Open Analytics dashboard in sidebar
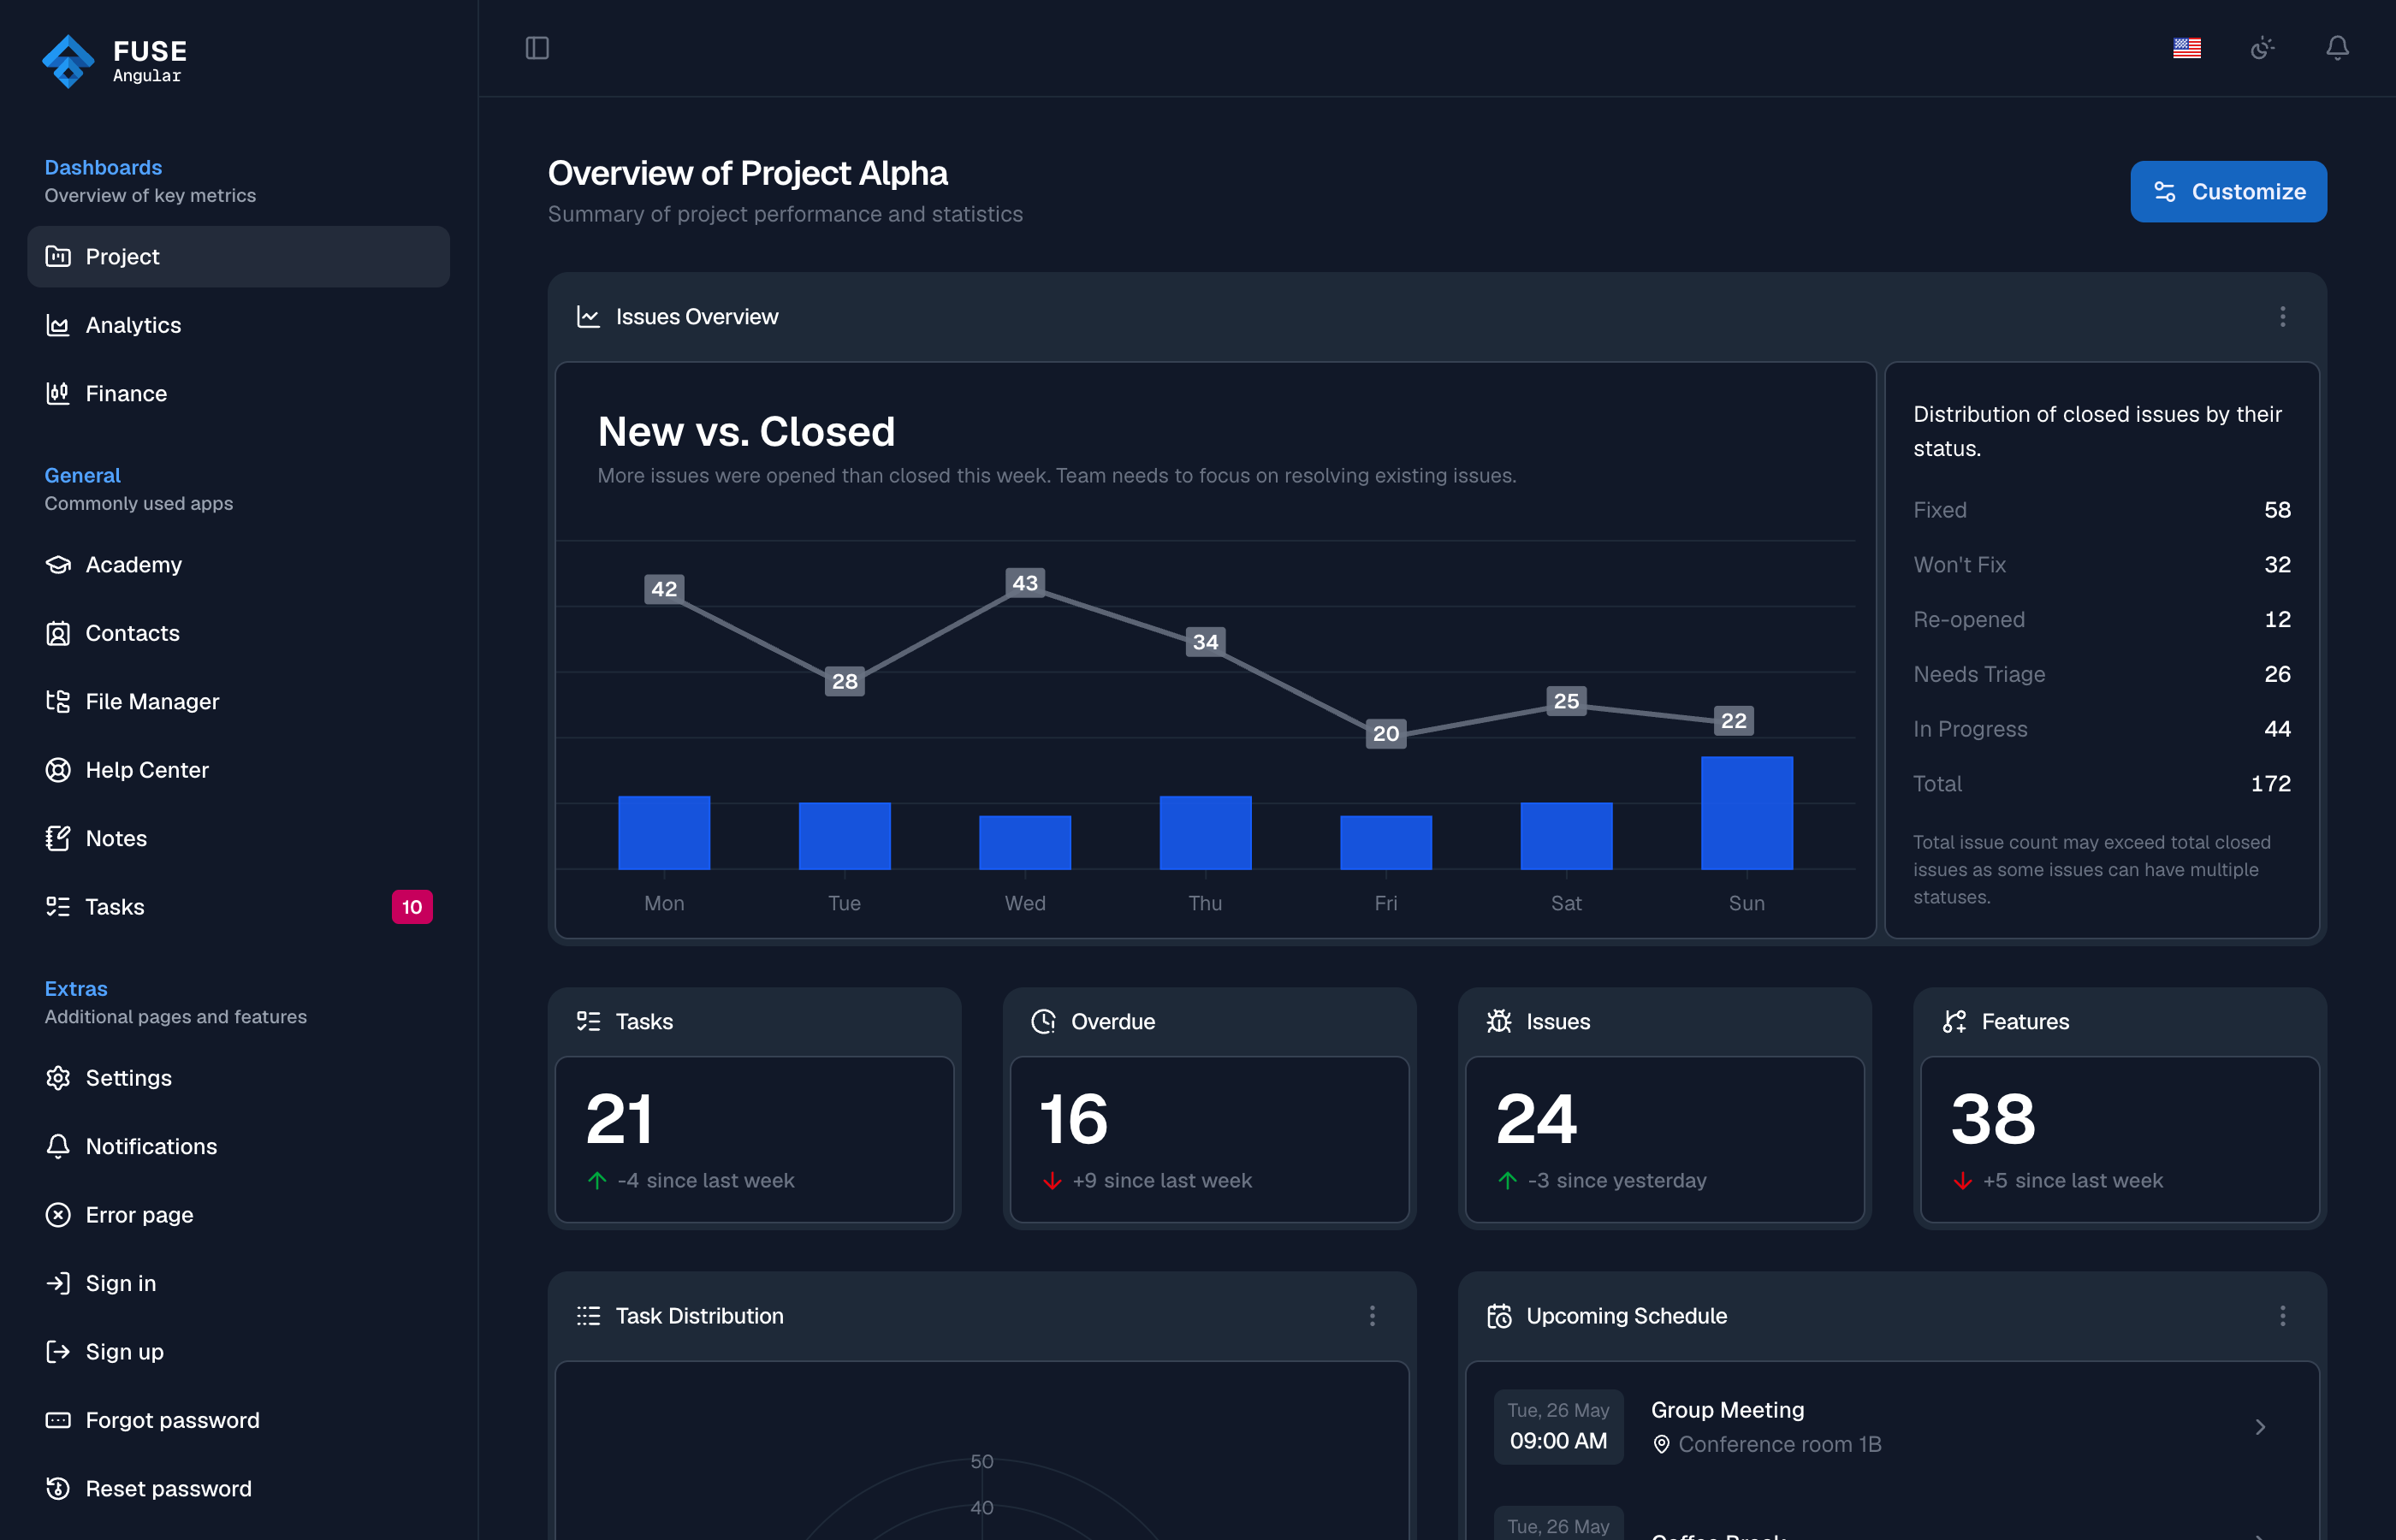This screenshot has width=2396, height=1540. 238,325
